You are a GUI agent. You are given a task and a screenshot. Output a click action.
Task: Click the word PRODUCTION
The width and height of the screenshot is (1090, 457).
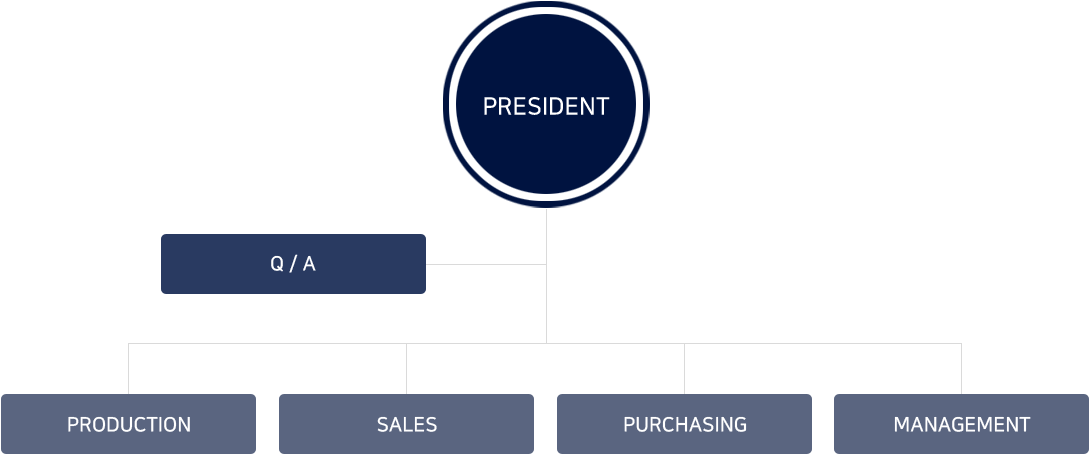129,424
